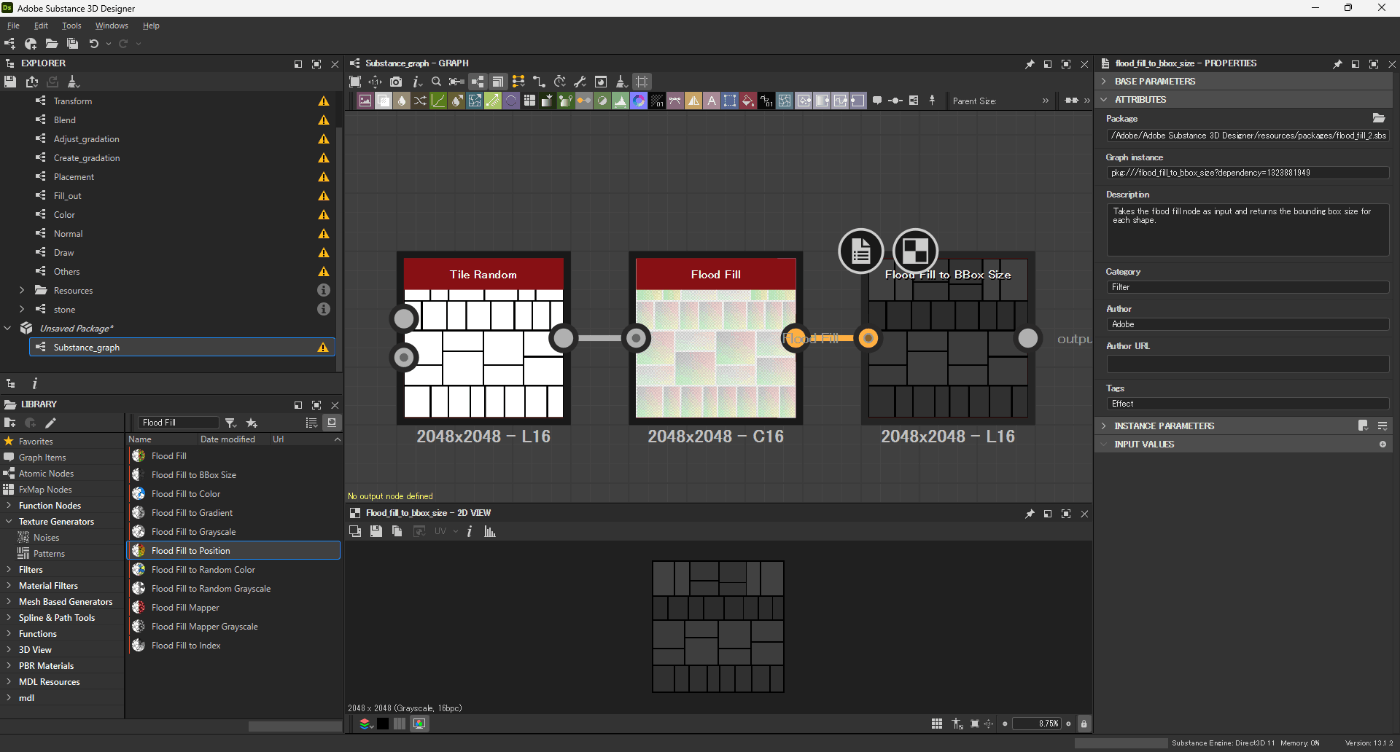Toggle library thumbnail view mode button
The width and height of the screenshot is (1400, 752).
[332, 423]
